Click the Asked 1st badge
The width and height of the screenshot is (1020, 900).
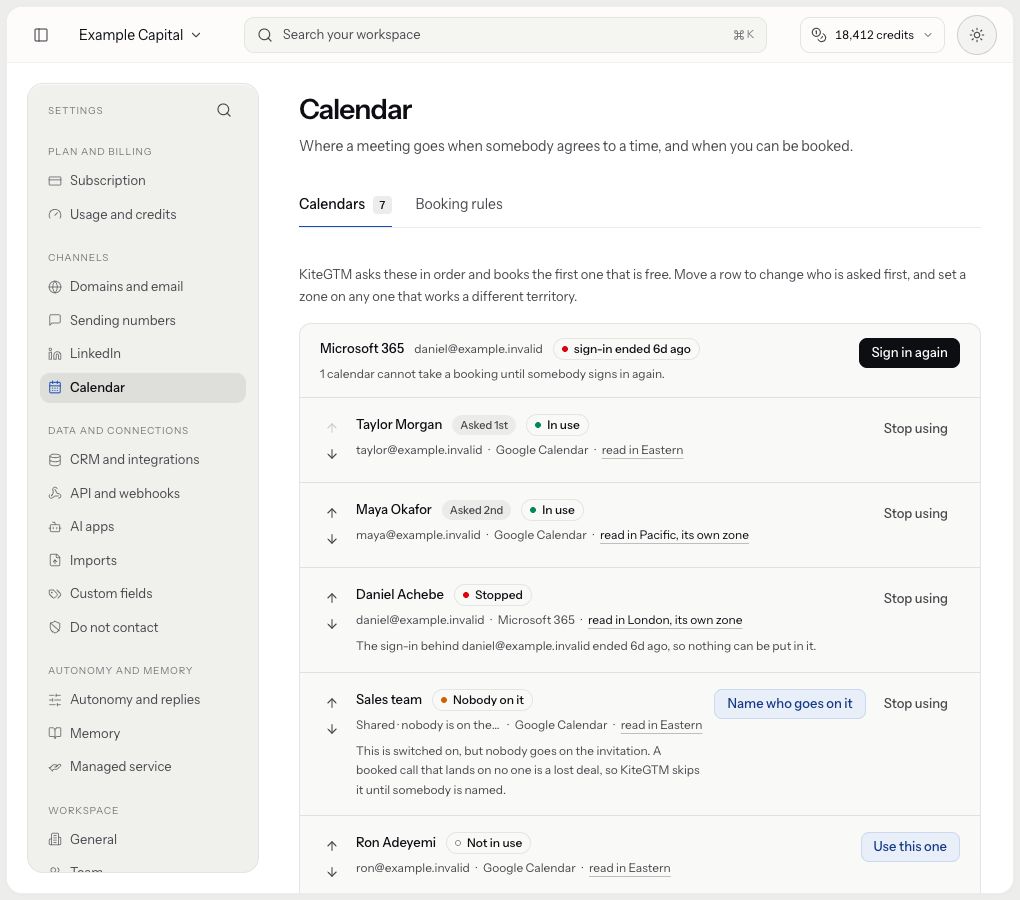click(x=484, y=425)
